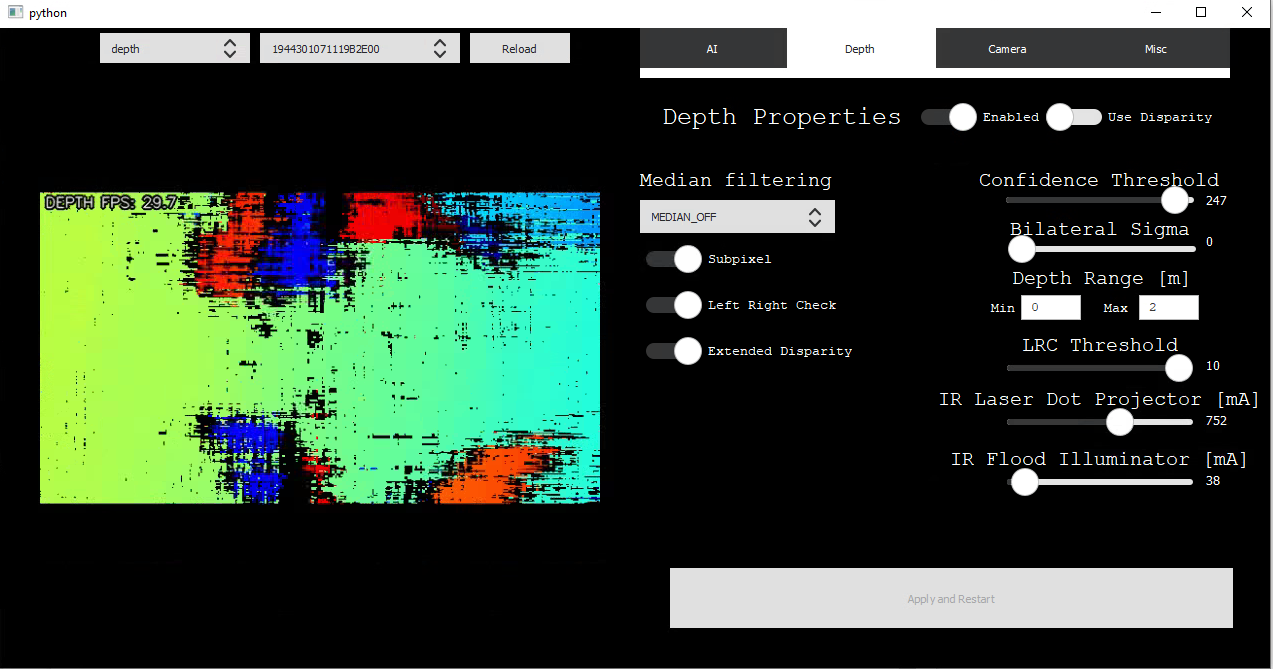
Task: Switch to the AI tab
Action: tap(712, 48)
